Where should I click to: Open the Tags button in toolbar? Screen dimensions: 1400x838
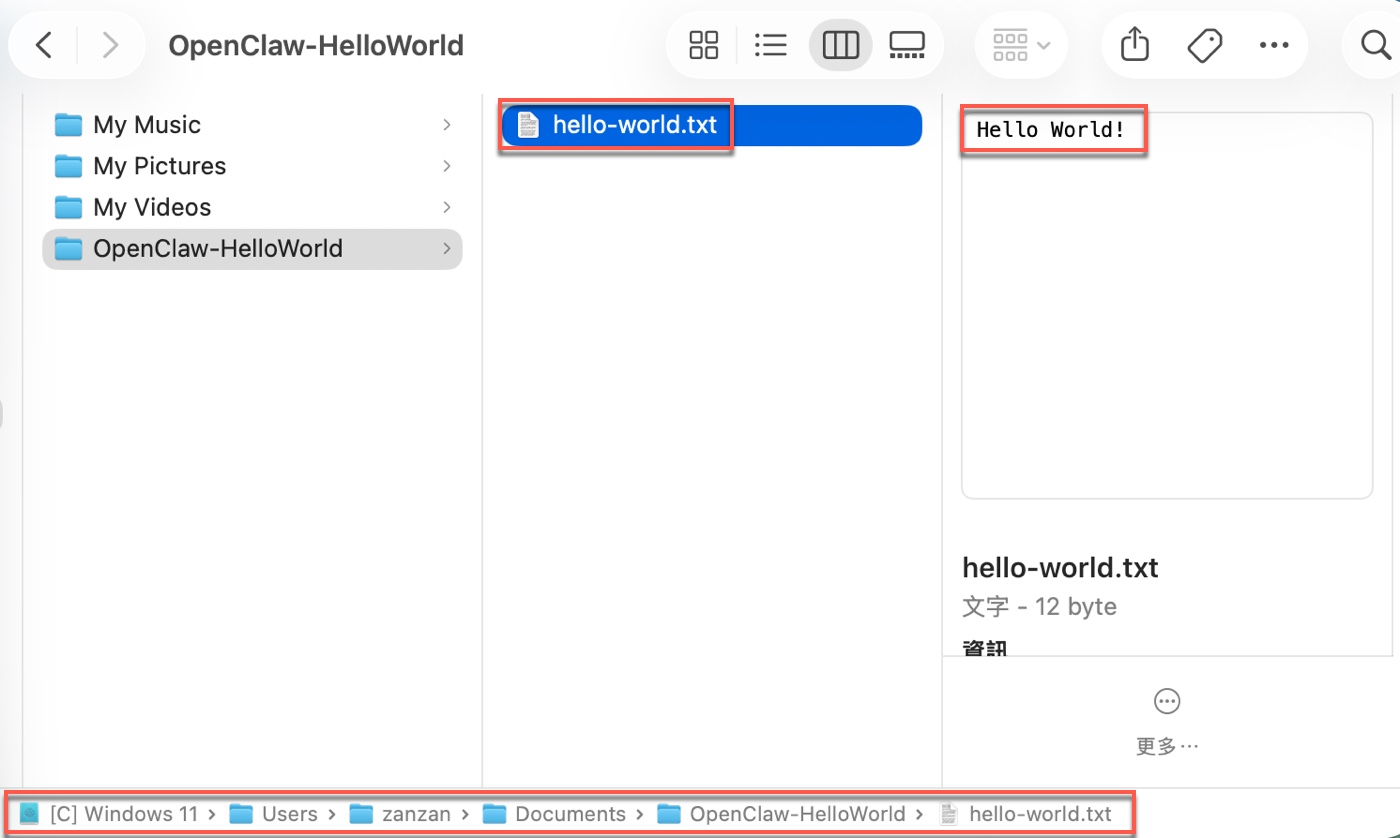(1204, 45)
